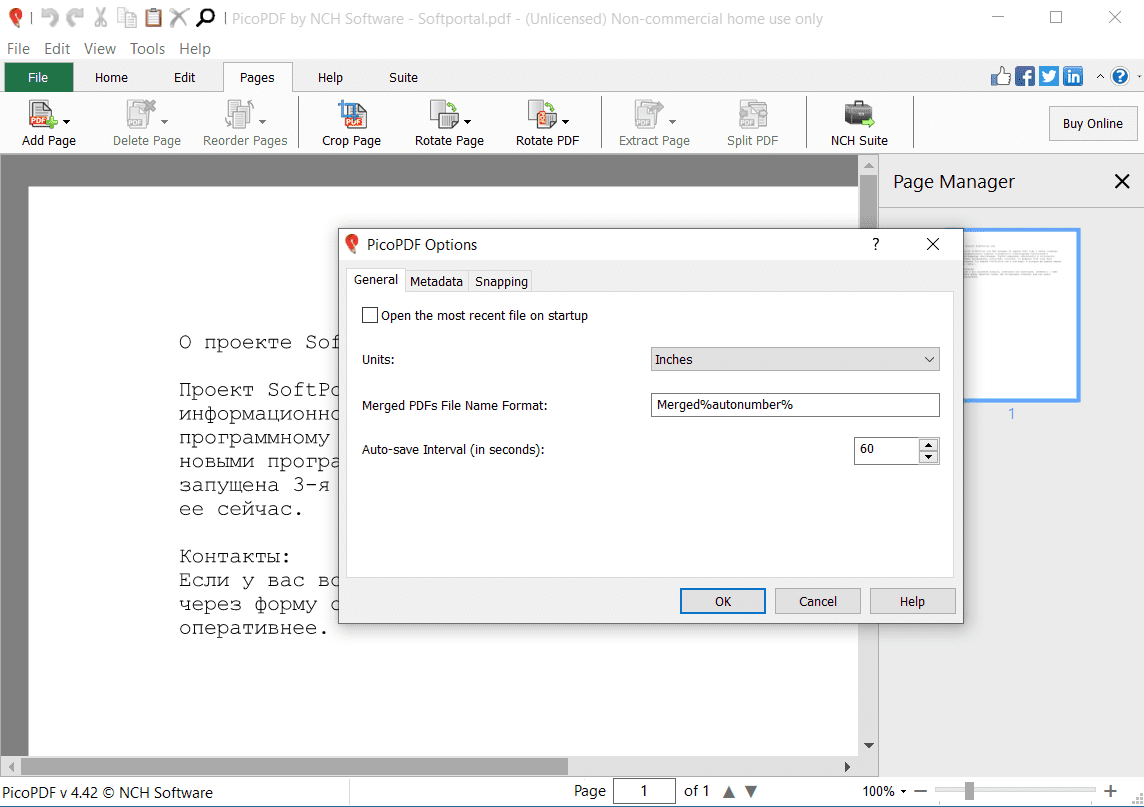
Task: Click the page number input field
Action: (644, 792)
